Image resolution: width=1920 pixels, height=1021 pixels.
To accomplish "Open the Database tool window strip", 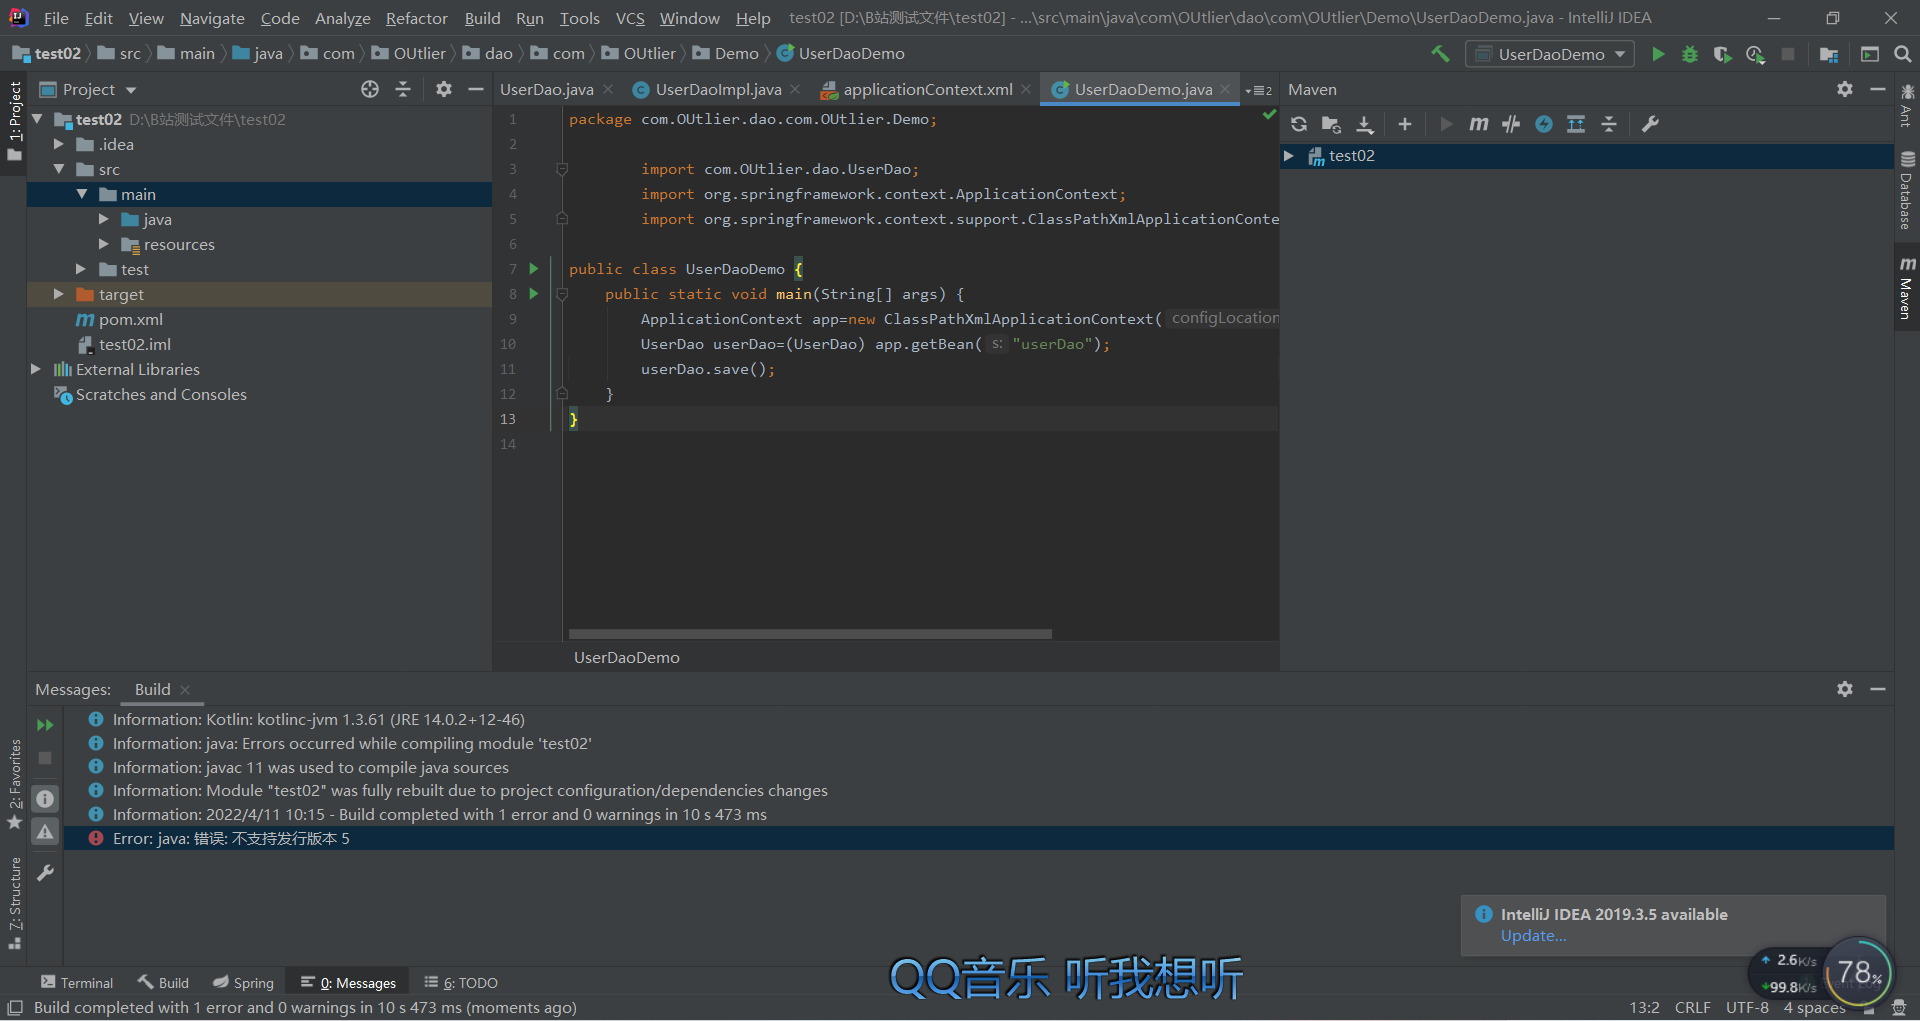I will [x=1907, y=190].
